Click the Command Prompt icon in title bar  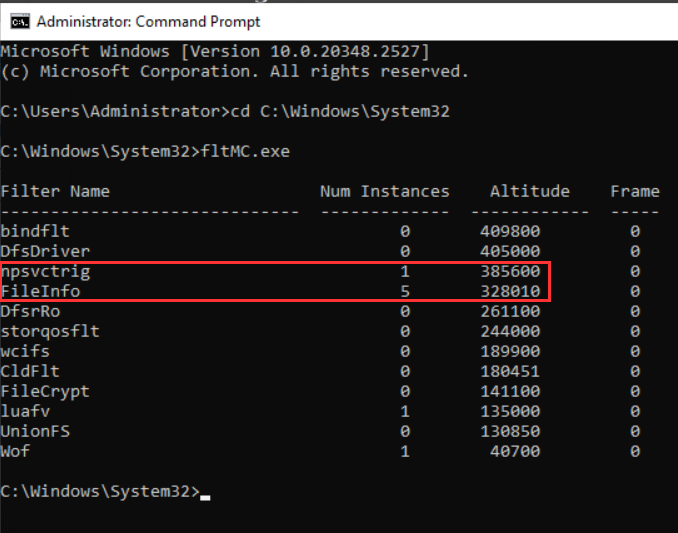click(x=18, y=20)
